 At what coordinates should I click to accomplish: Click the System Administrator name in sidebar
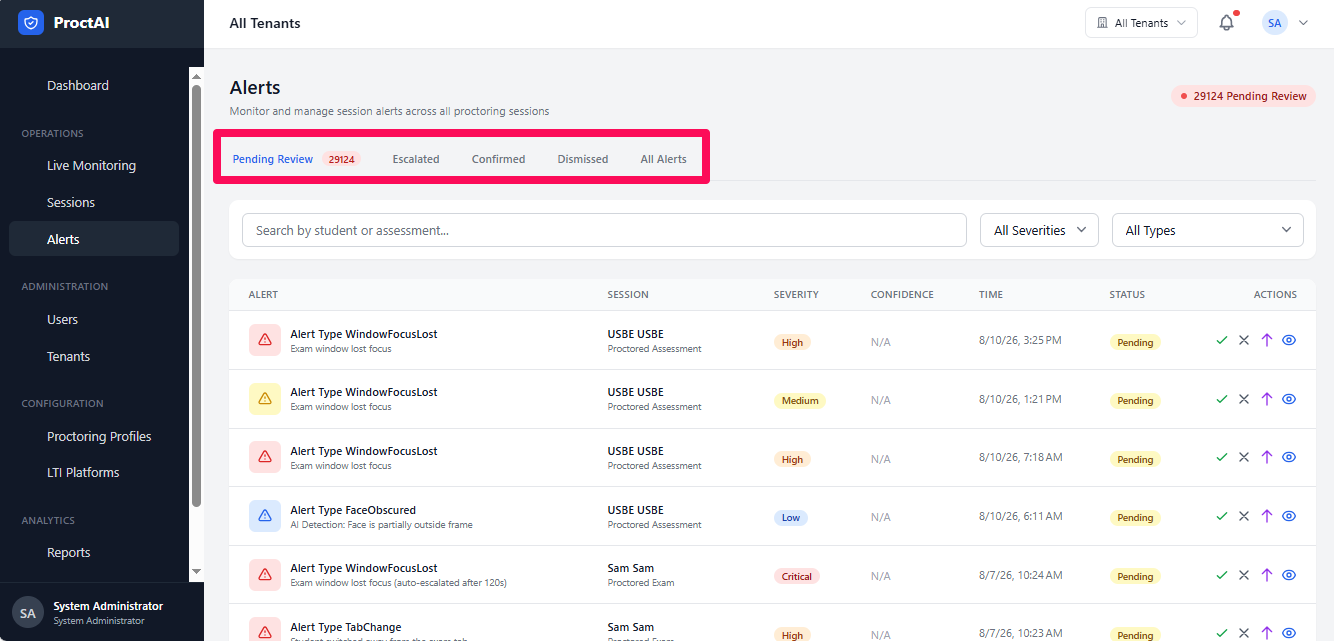click(x=108, y=606)
